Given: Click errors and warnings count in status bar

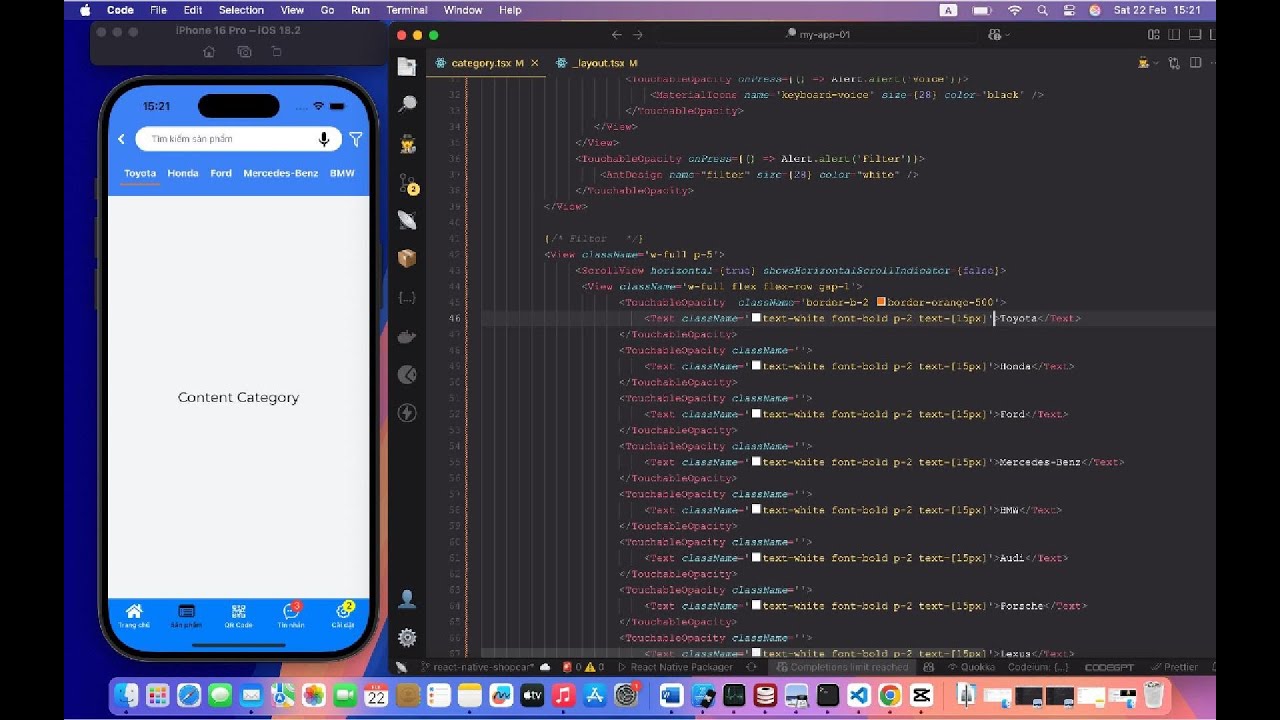Looking at the screenshot, I should [583, 667].
